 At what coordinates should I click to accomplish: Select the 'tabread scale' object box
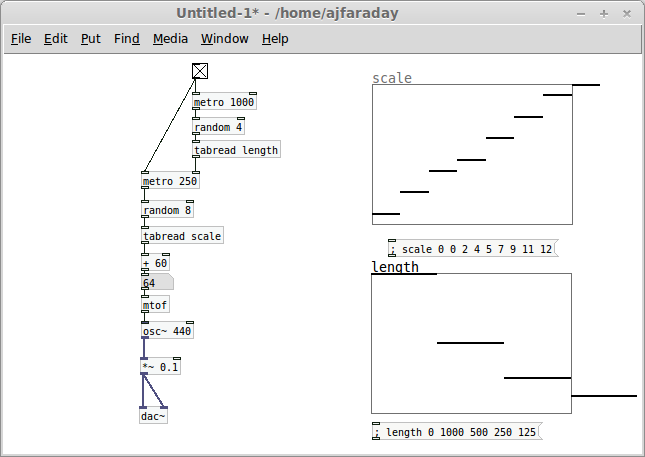(182, 236)
